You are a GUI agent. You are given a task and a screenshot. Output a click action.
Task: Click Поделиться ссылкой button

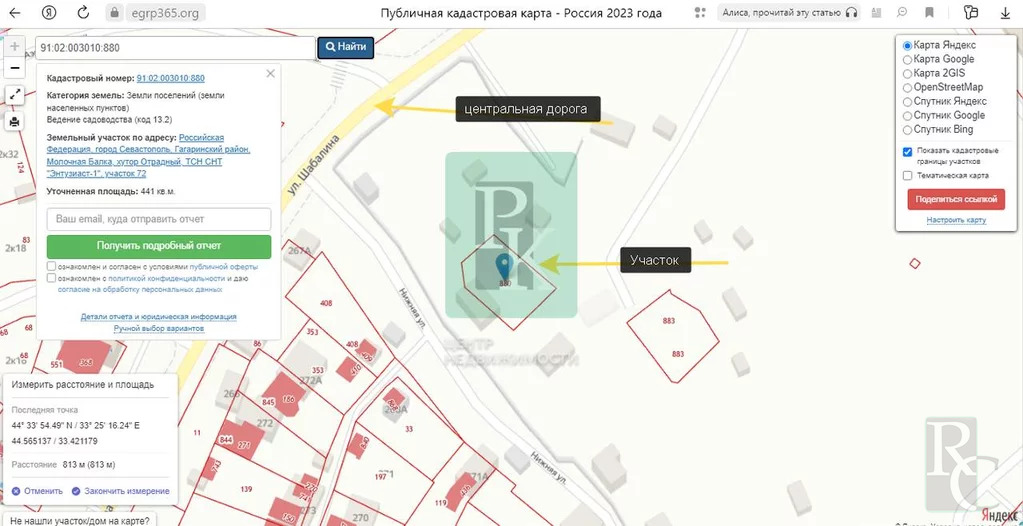pos(956,200)
